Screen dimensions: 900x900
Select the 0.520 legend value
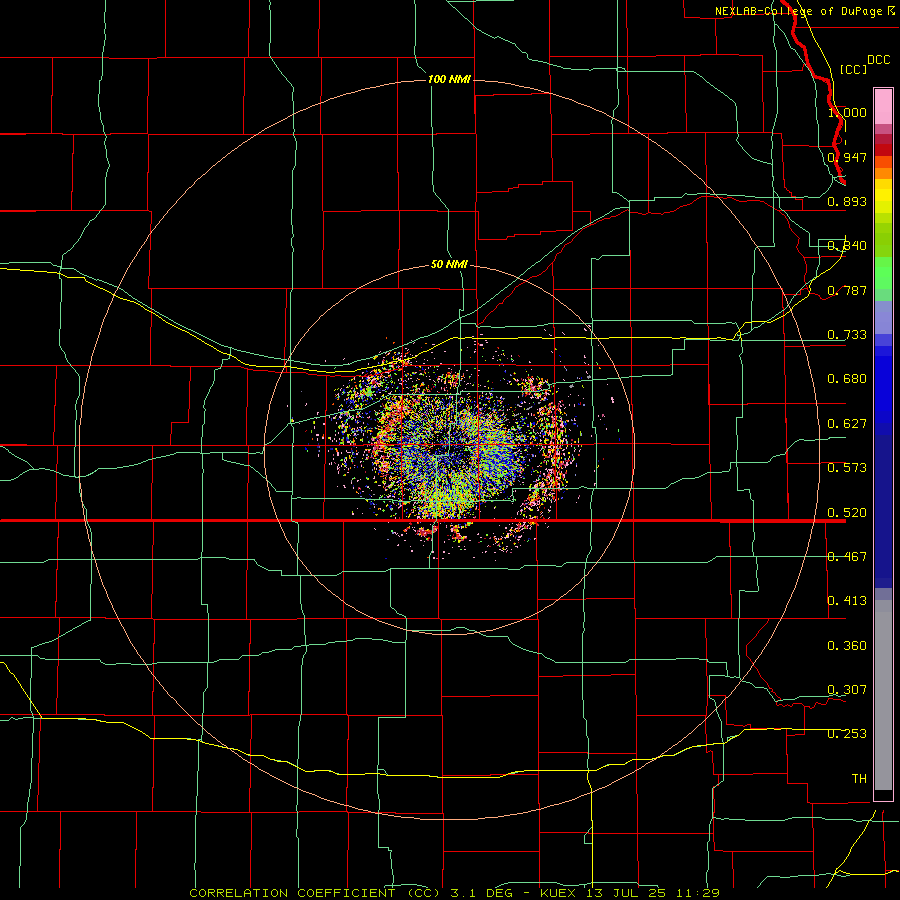pyautogui.click(x=847, y=513)
